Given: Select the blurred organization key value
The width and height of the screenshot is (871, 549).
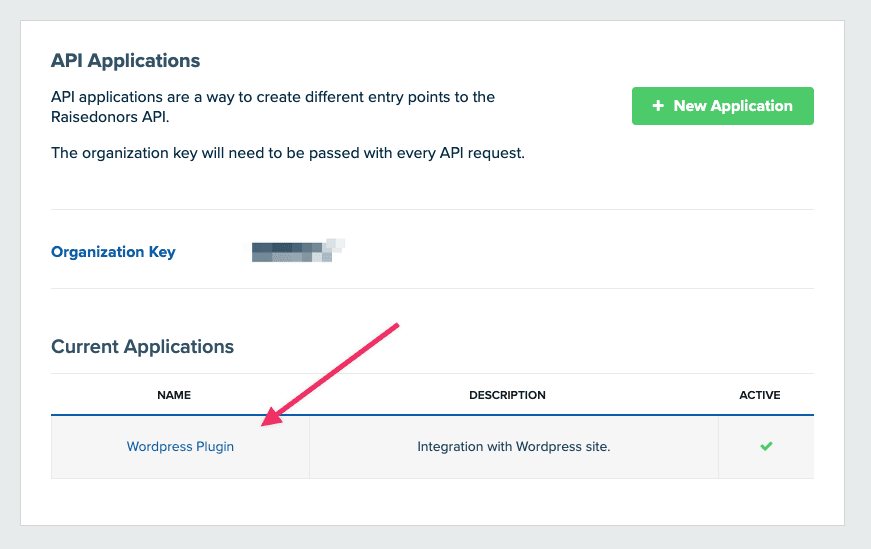Looking at the screenshot, I should [x=298, y=250].
